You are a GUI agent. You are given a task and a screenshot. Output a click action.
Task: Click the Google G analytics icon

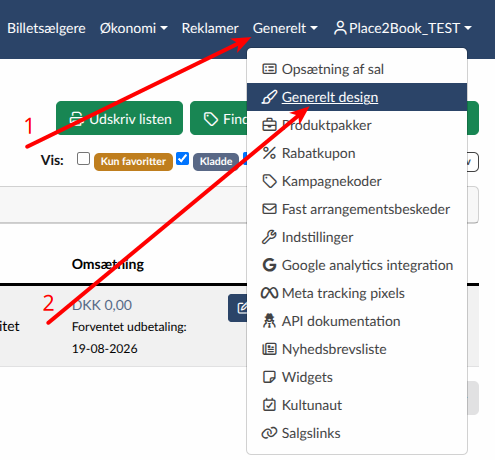pyautogui.click(x=269, y=265)
